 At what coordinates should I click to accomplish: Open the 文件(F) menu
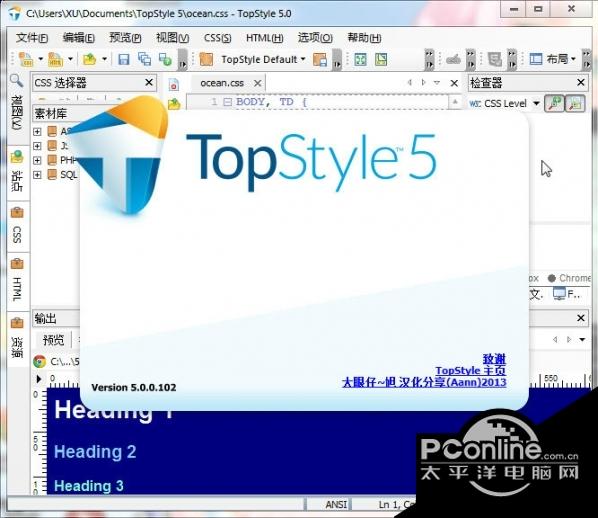32,38
